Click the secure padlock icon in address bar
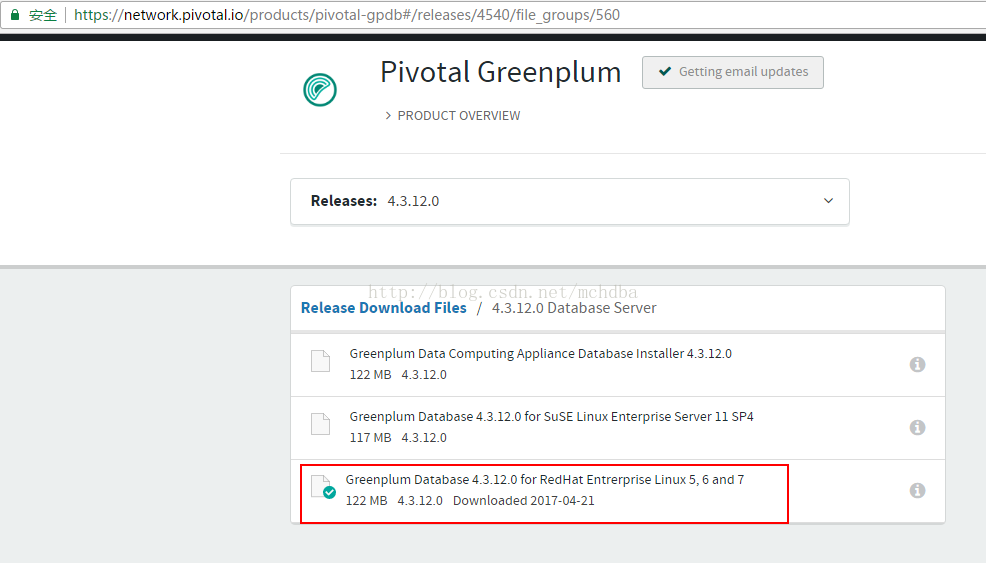 click(15, 14)
